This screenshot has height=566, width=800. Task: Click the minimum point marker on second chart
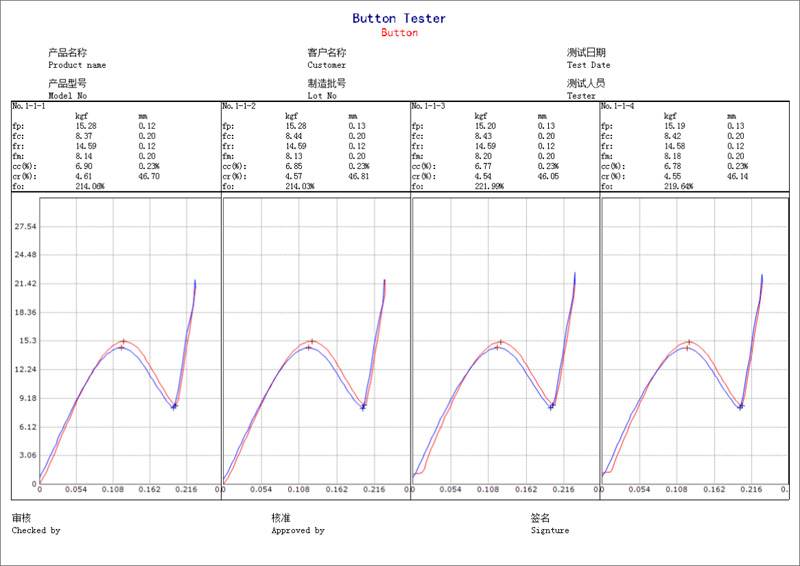[x=363, y=406]
